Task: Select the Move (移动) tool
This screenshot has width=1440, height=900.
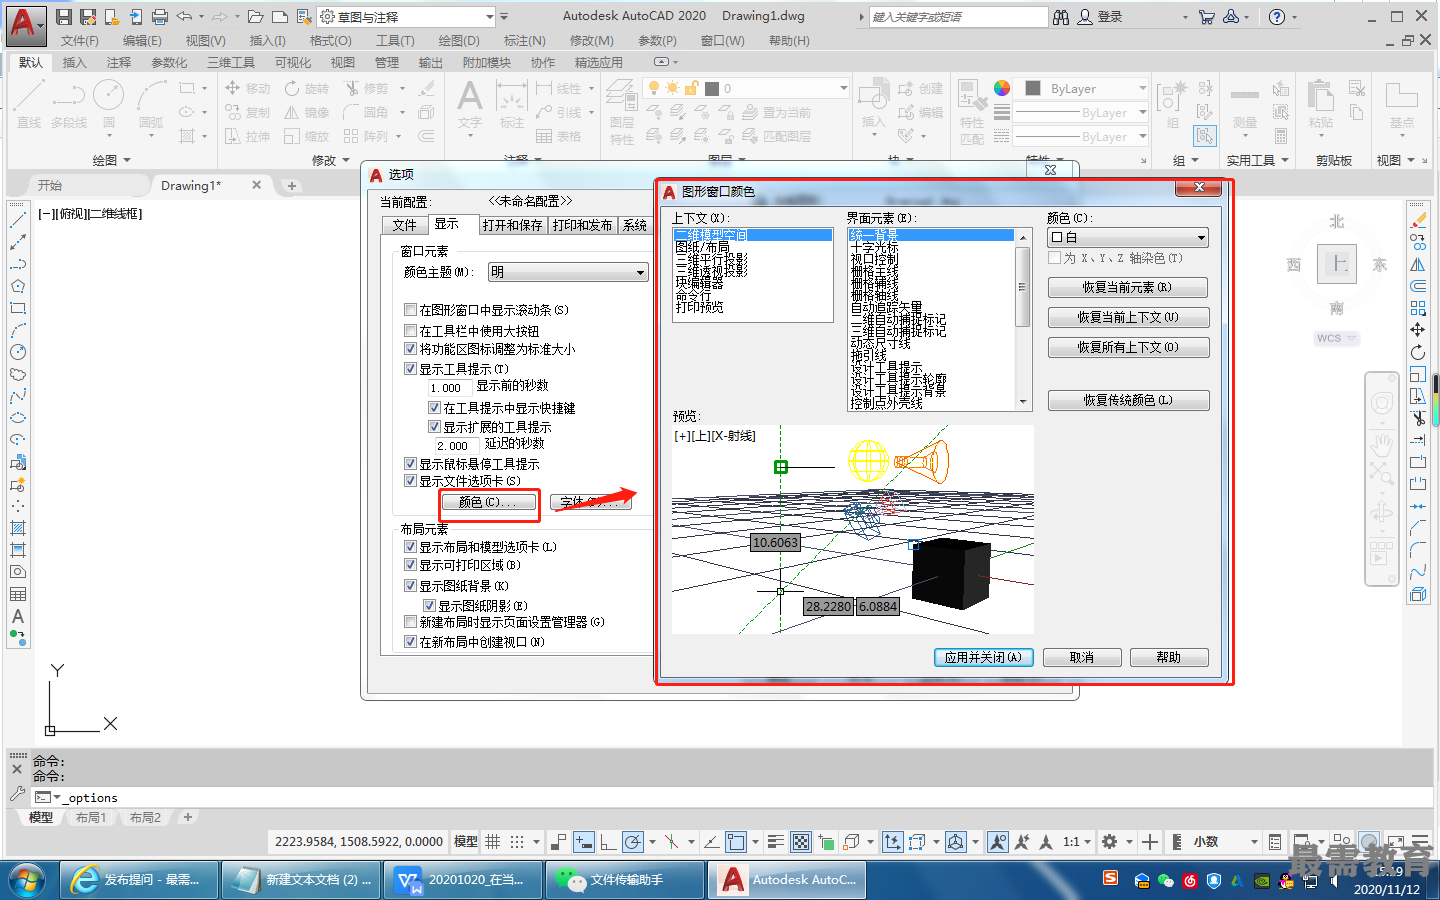Action: click(247, 88)
